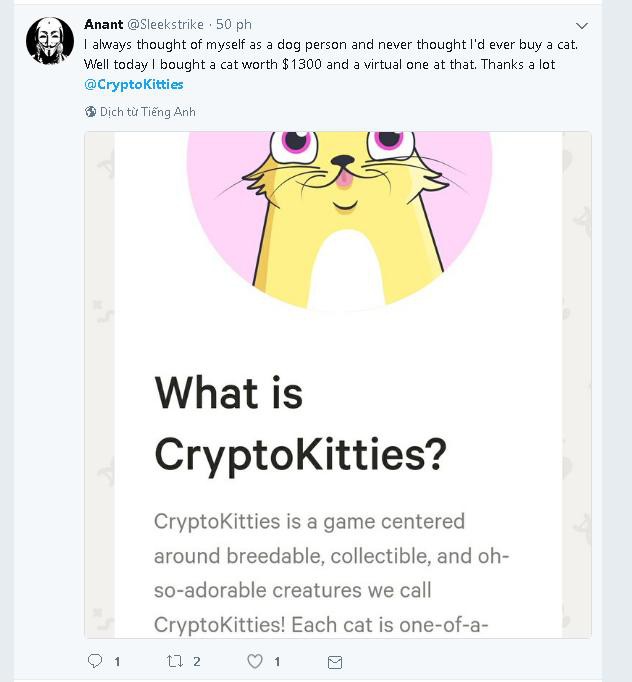Visit the @Sleekstrike handle

[165, 24]
